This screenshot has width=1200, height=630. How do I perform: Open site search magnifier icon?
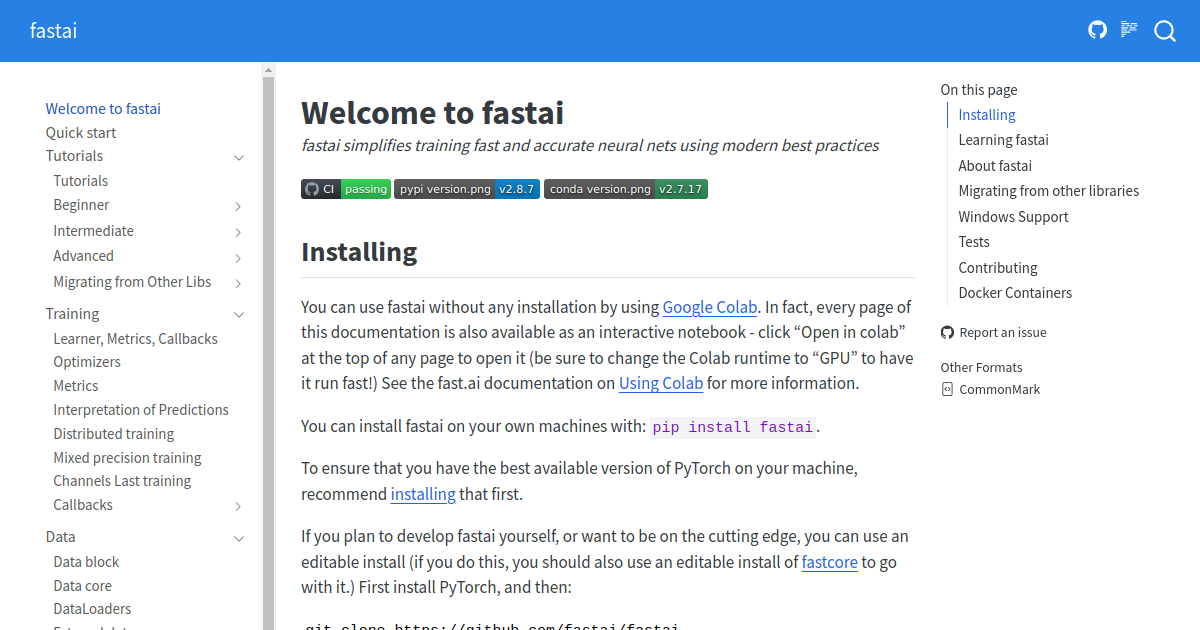pos(1165,31)
